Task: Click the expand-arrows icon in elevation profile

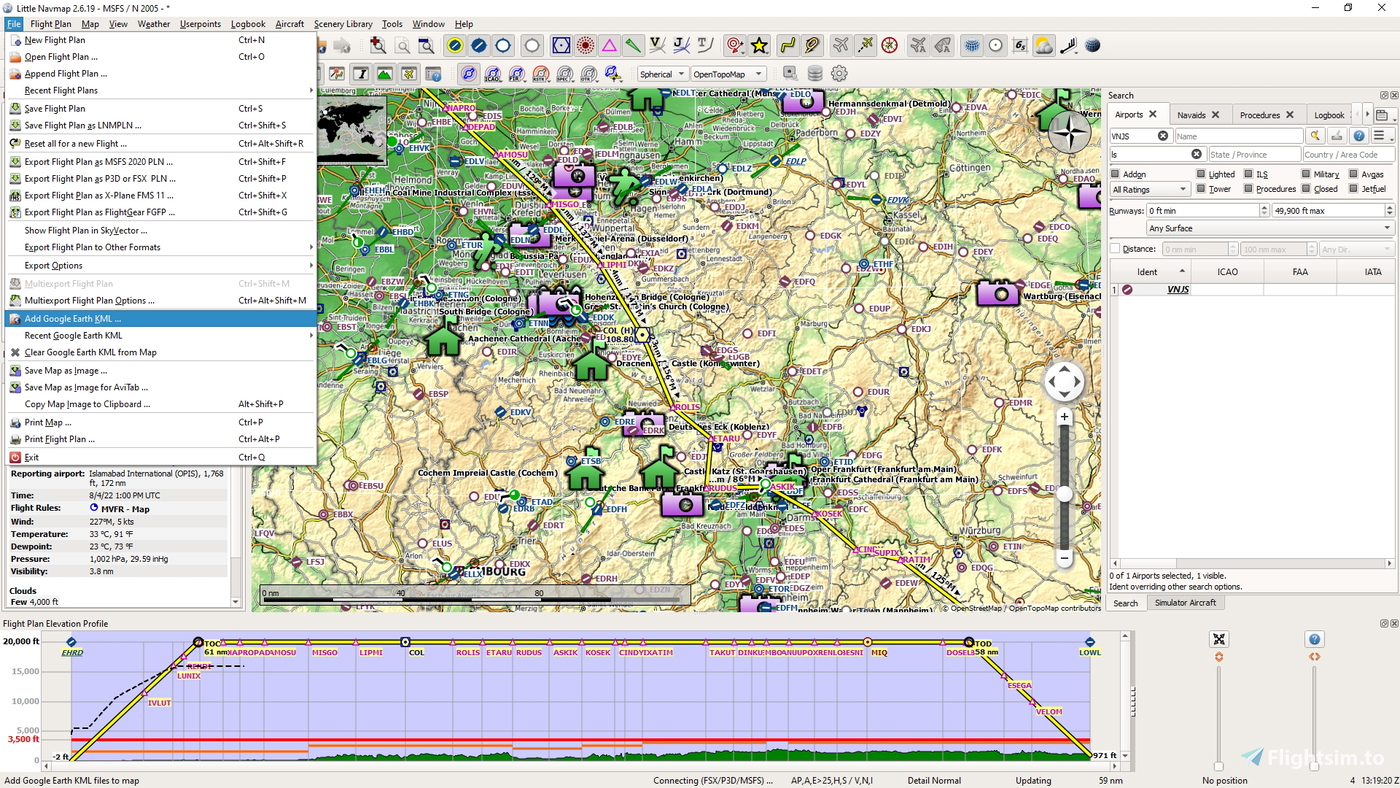Action: [1219, 639]
